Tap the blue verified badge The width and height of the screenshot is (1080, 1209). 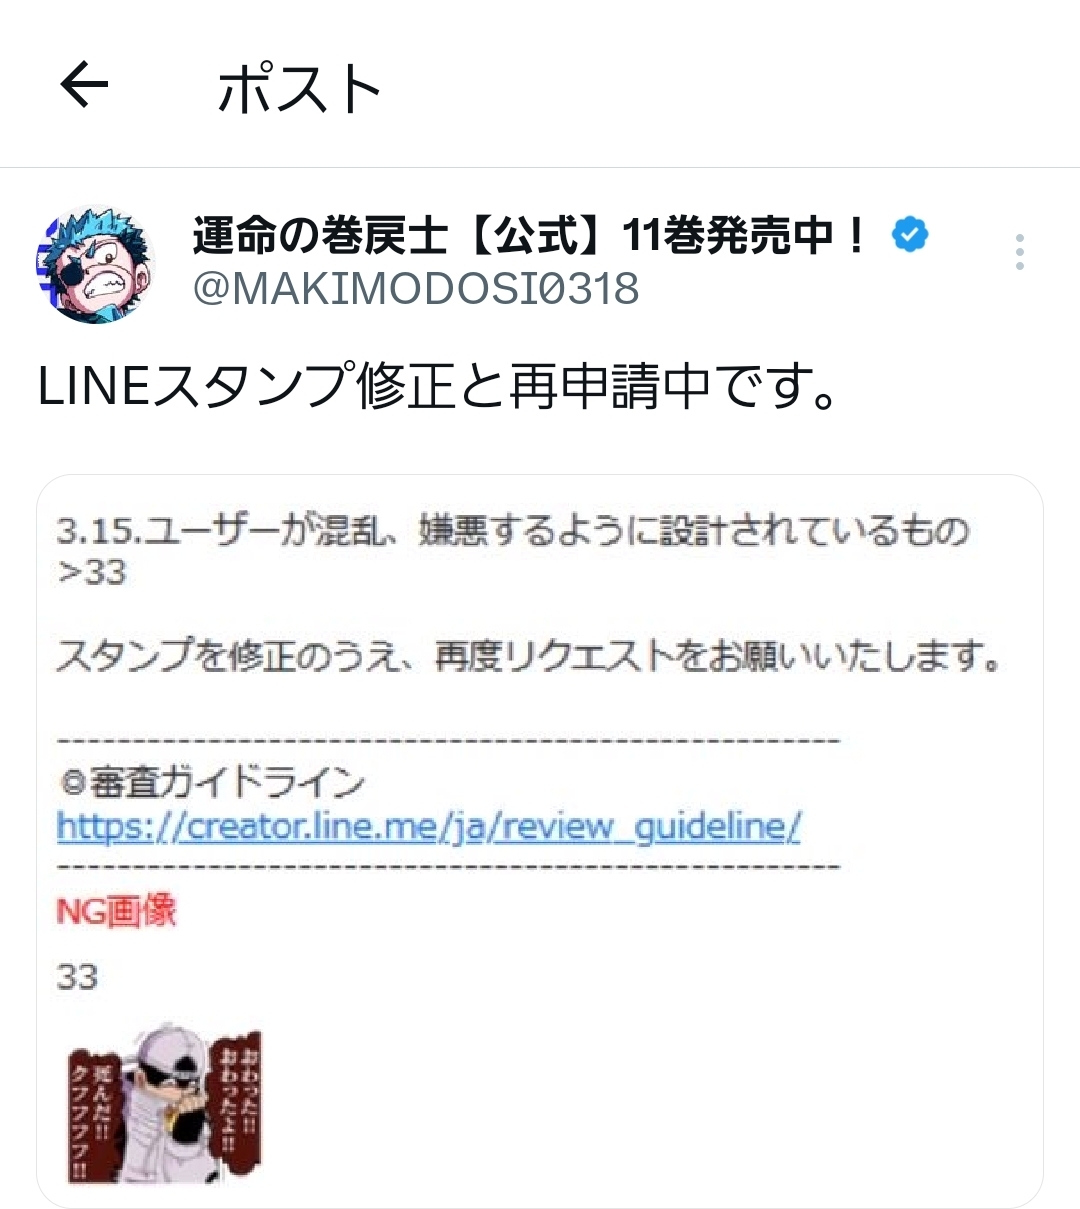pyautogui.click(x=910, y=235)
